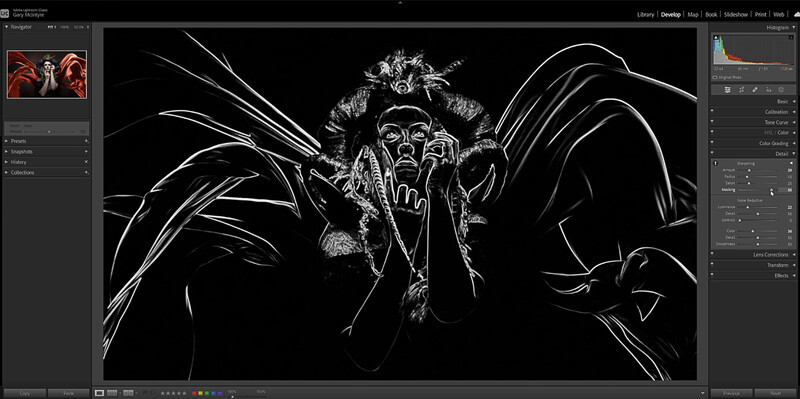Toggle the Original Photo checkbox

tap(715, 77)
